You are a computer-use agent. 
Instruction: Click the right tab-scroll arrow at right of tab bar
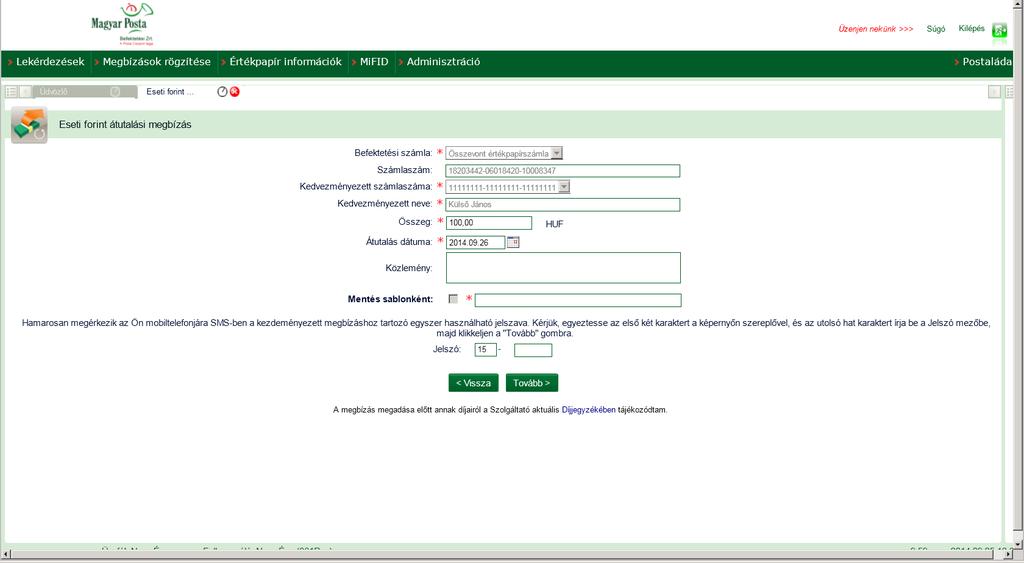[994, 92]
